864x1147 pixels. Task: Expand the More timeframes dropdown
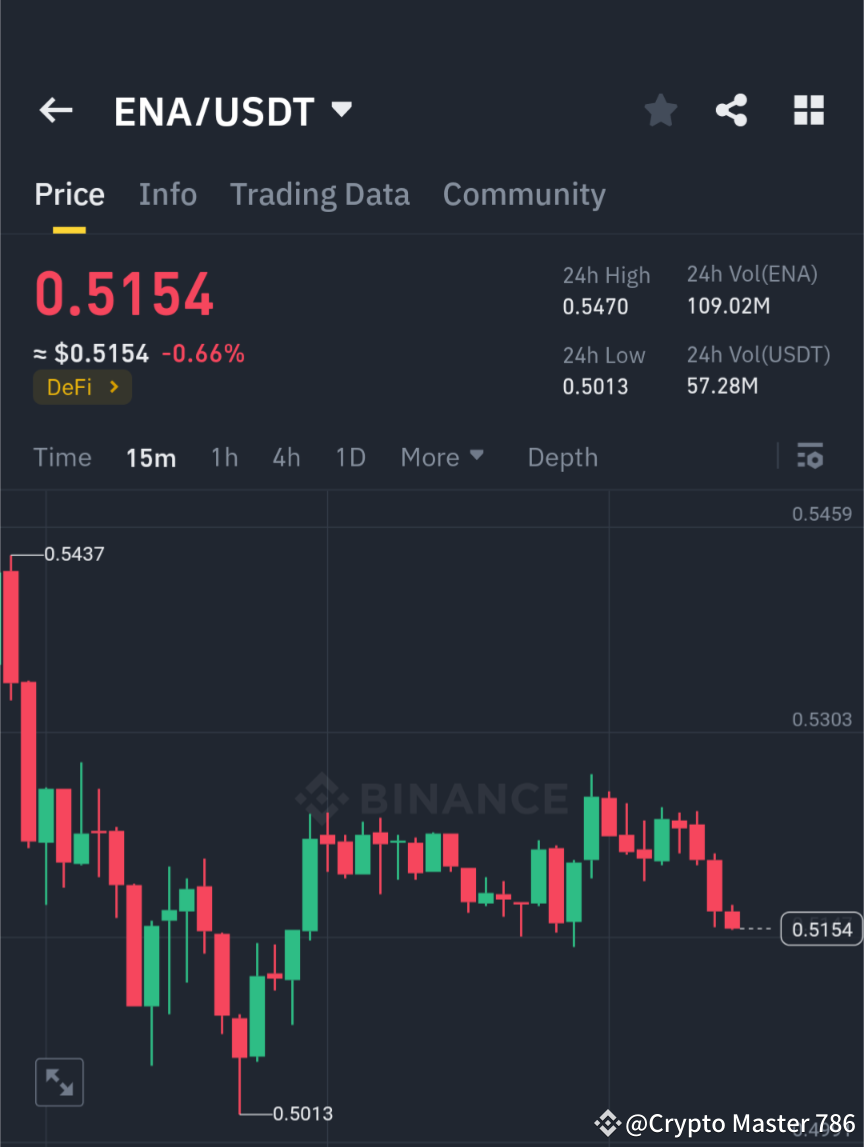(x=441, y=457)
